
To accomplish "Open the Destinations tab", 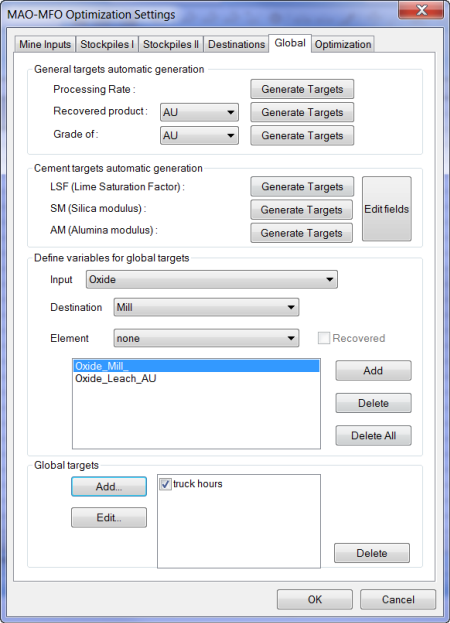I will tap(236, 44).
